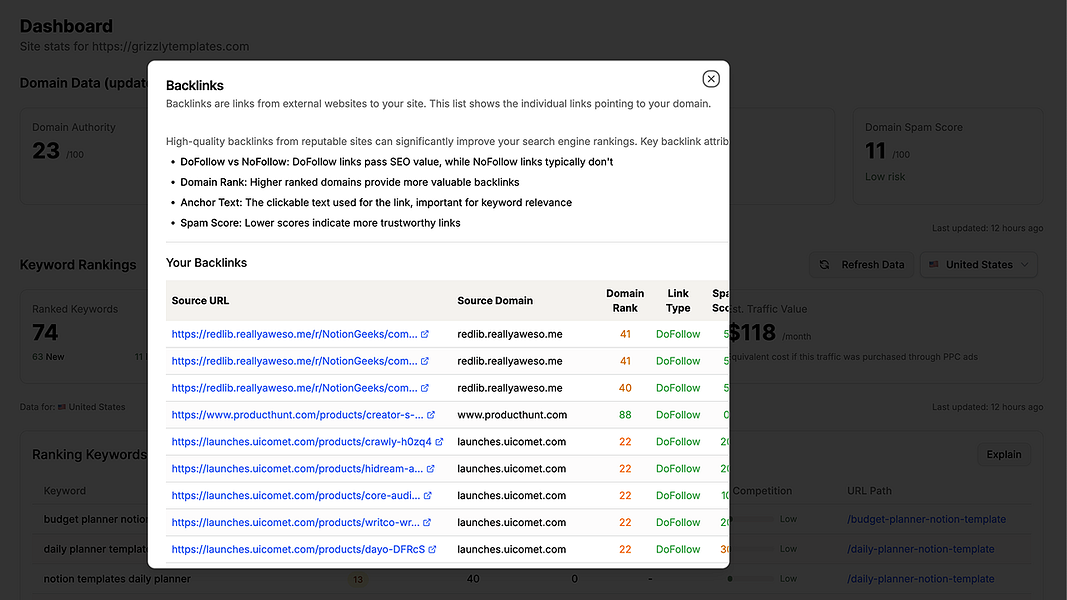Click the Domain Rank column header
Screen dimensions: 1067x600
tap(625, 301)
